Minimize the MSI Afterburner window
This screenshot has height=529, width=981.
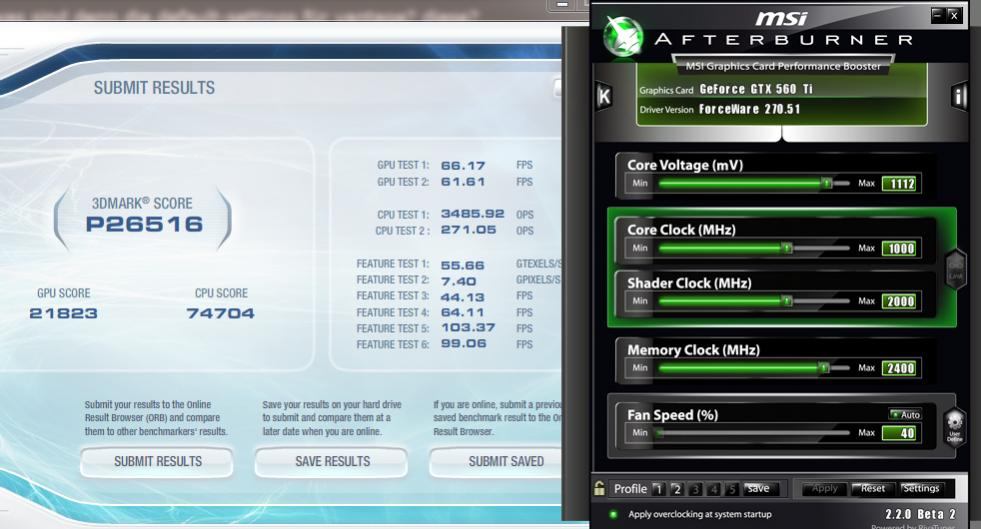point(937,14)
